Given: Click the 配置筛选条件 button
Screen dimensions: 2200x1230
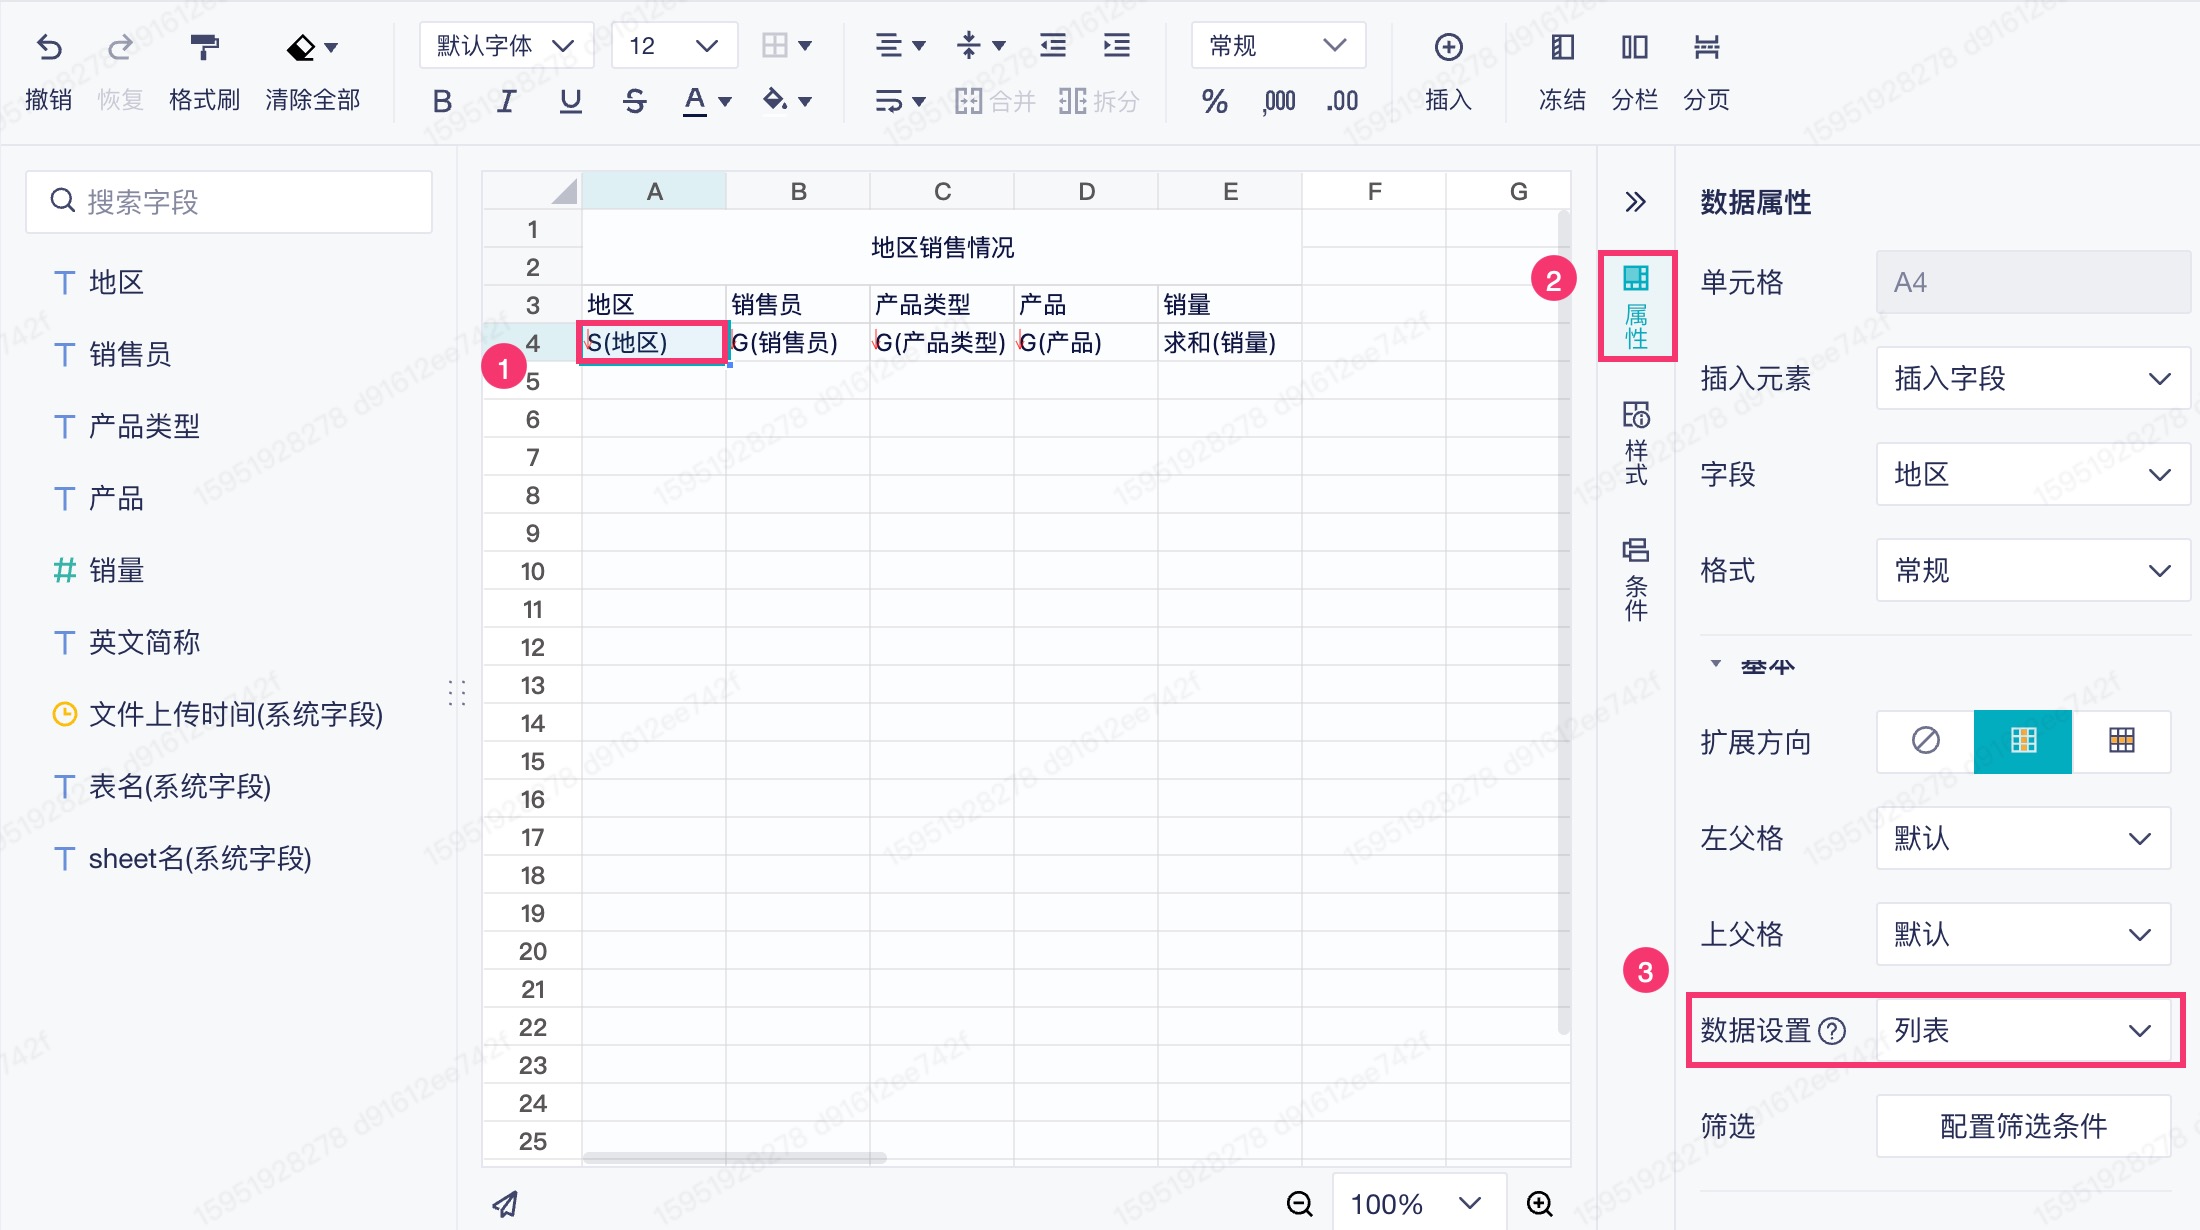Looking at the screenshot, I should [2022, 1126].
